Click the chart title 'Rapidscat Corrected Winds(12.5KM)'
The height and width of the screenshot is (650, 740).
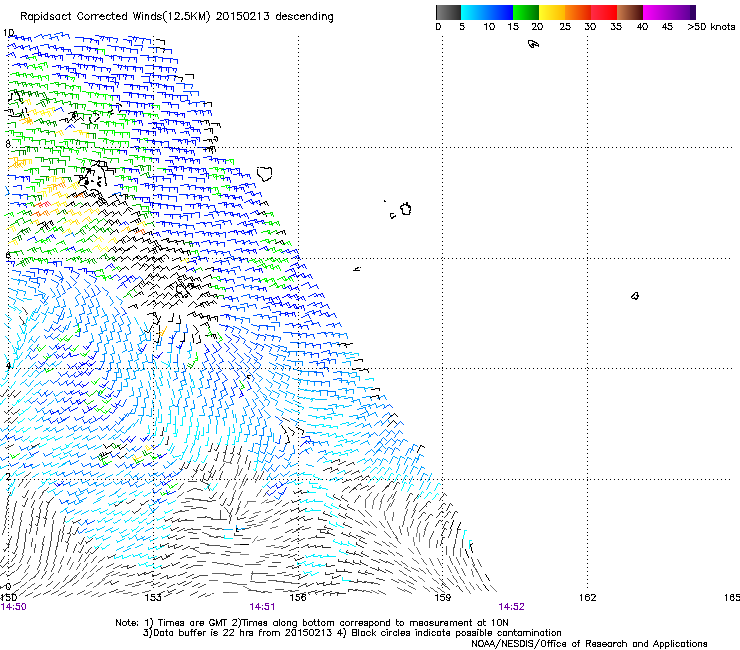click(115, 17)
